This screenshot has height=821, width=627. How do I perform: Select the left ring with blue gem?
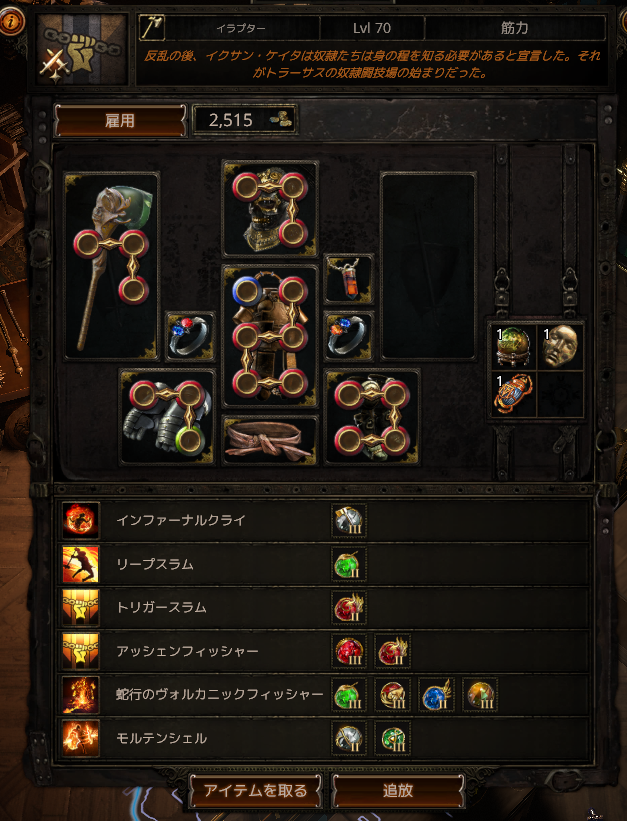[190, 336]
